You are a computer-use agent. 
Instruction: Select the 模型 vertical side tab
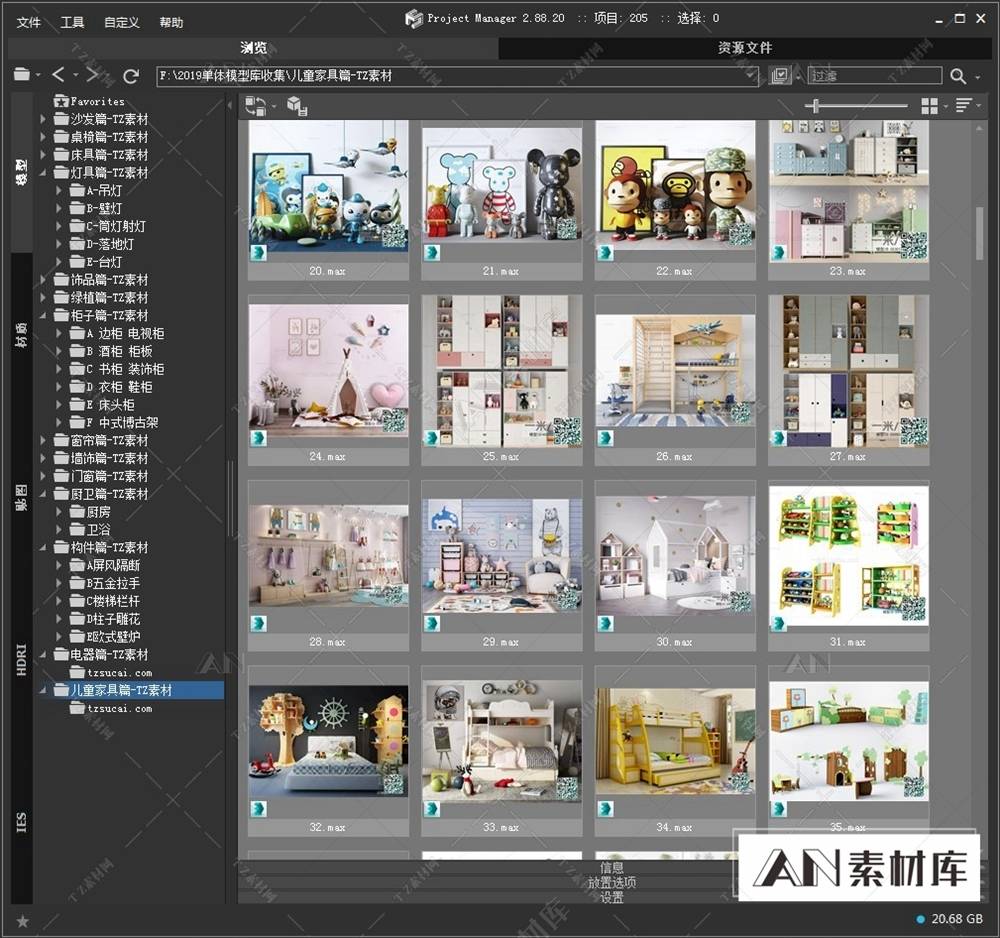pyautogui.click(x=22, y=172)
